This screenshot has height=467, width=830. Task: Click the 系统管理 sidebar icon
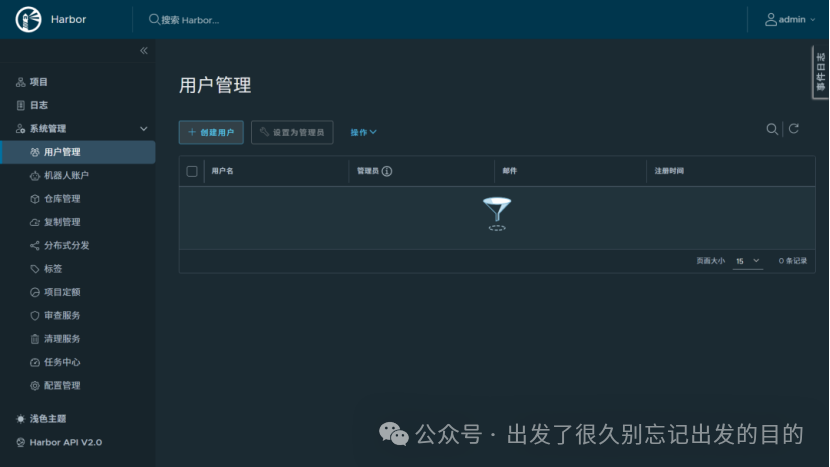click(x=21, y=129)
